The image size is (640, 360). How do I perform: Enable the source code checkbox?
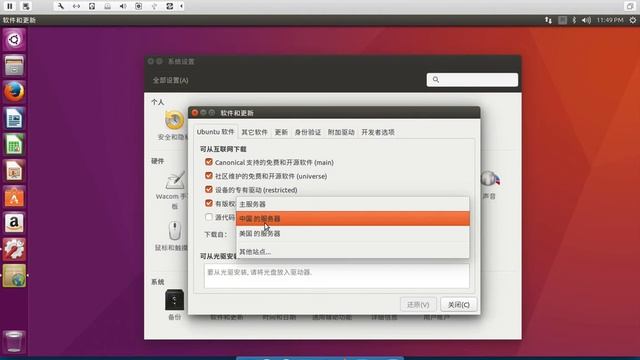(x=209, y=217)
